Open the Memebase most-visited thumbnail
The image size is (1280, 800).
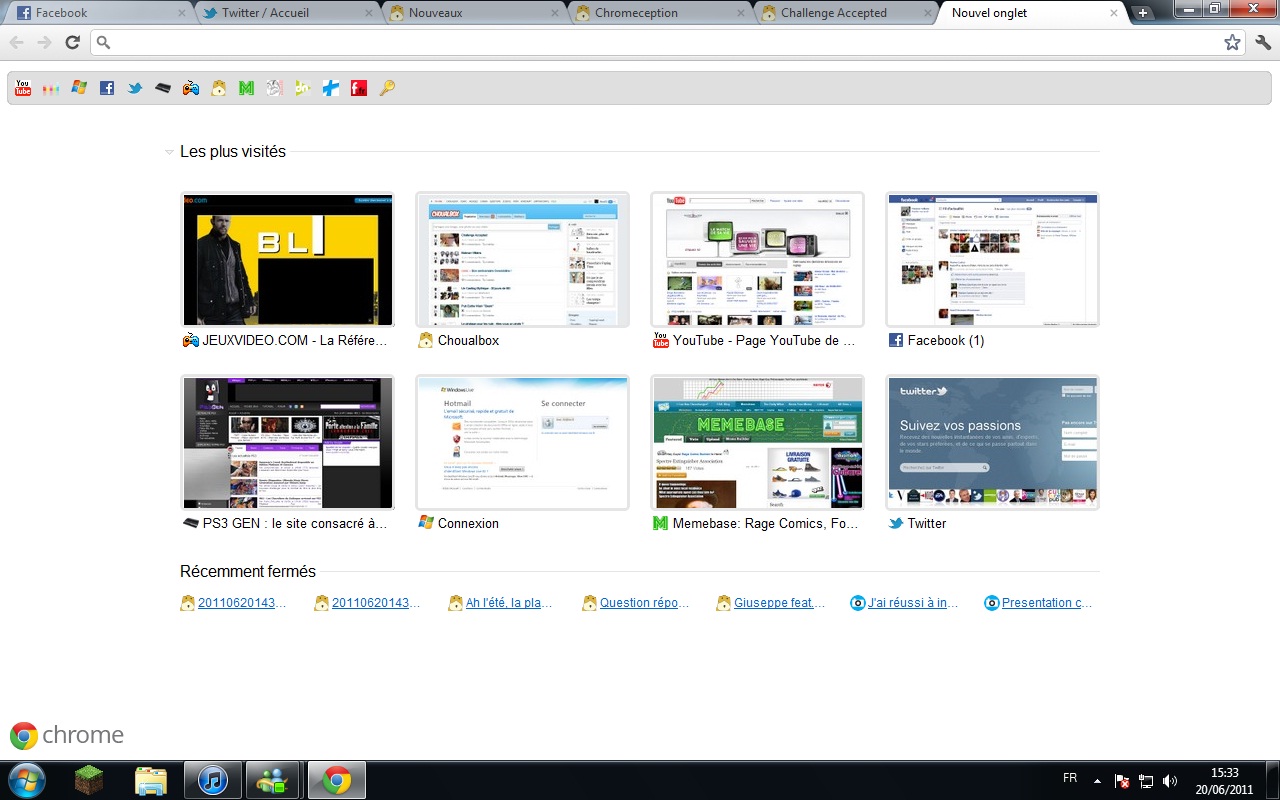pos(757,443)
